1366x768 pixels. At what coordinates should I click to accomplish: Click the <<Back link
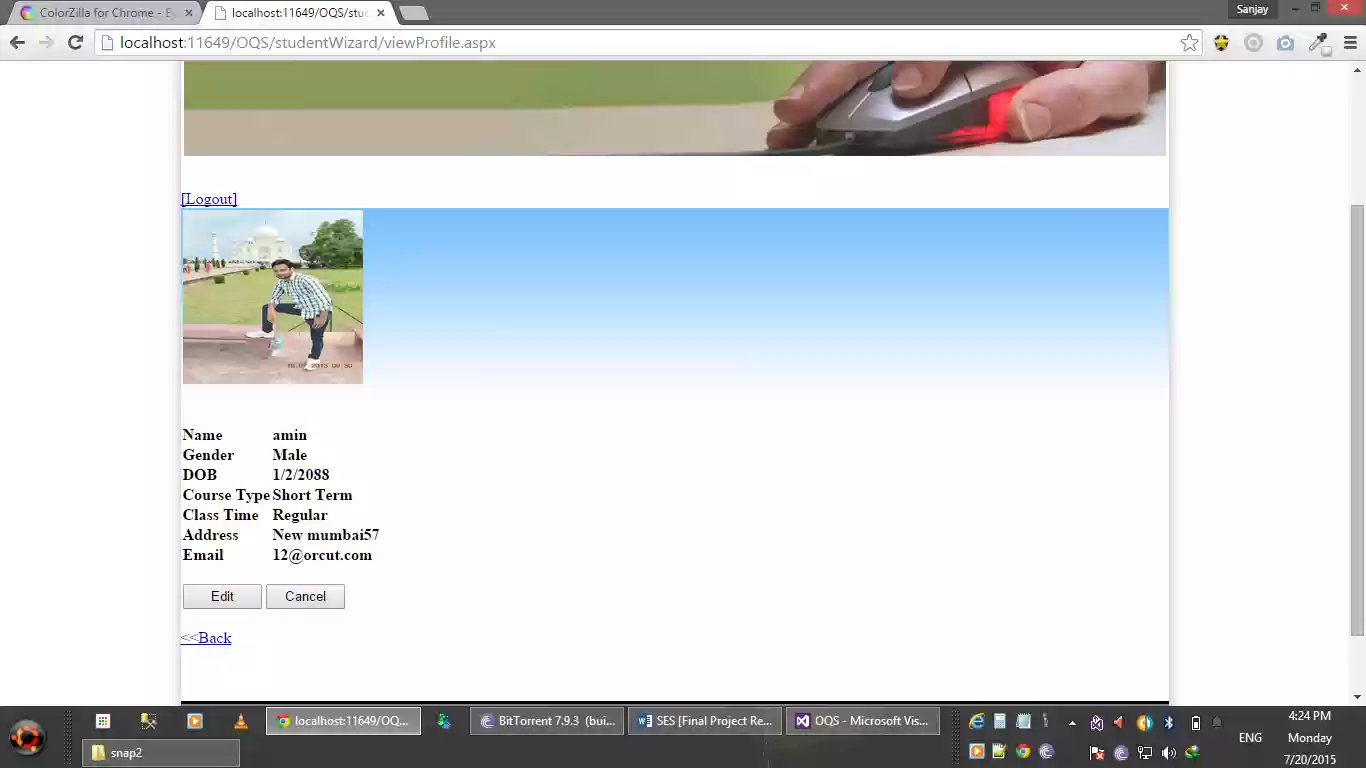coord(206,637)
